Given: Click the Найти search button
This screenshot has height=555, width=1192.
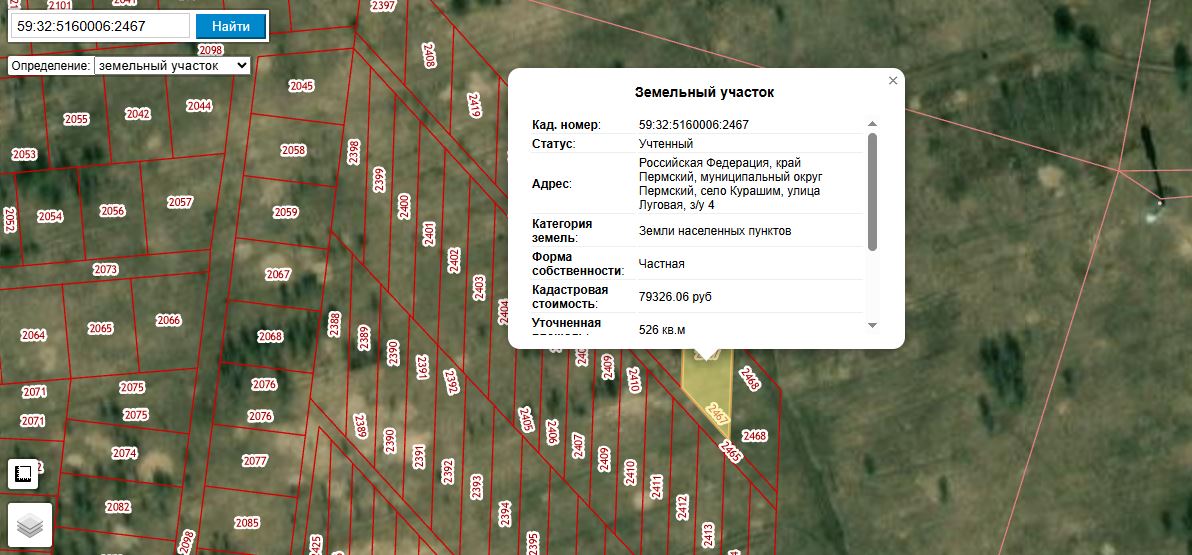Looking at the screenshot, I should click(x=230, y=26).
